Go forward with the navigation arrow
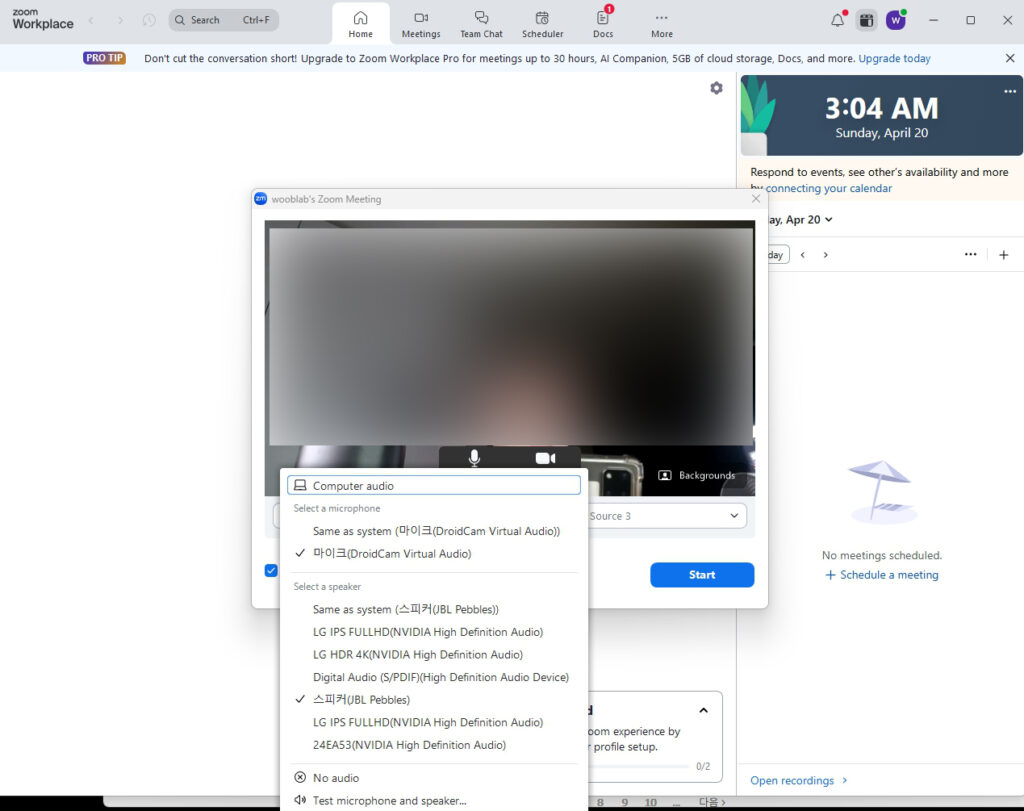 [120, 20]
